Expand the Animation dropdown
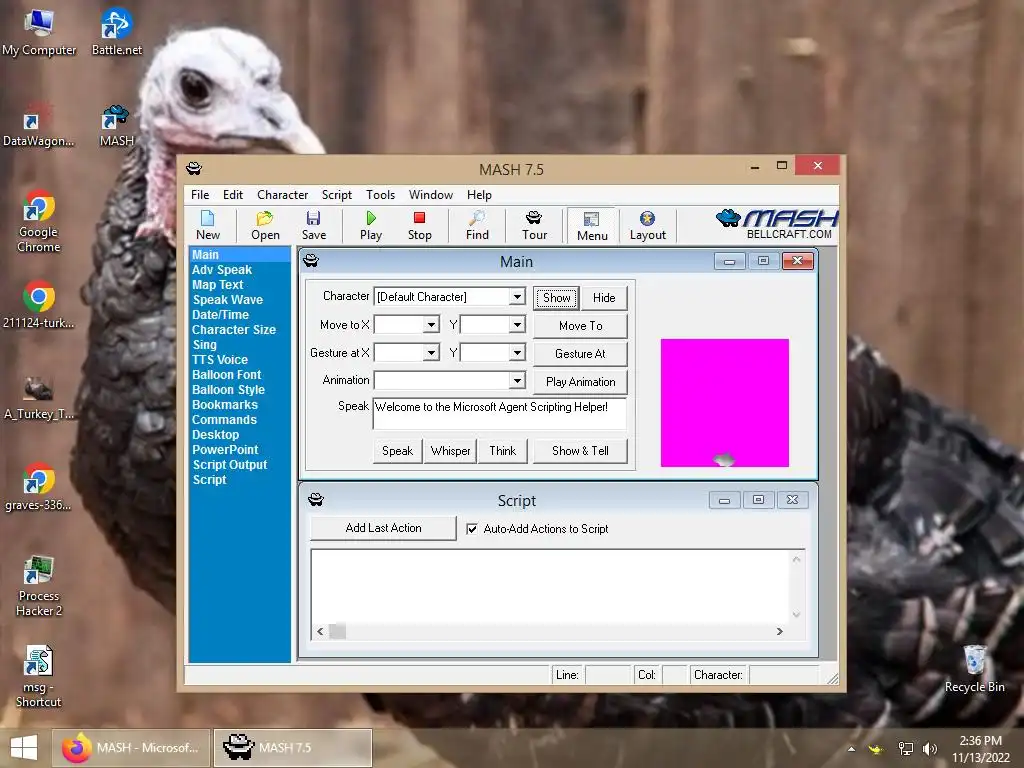This screenshot has height=768, width=1024. coord(517,380)
